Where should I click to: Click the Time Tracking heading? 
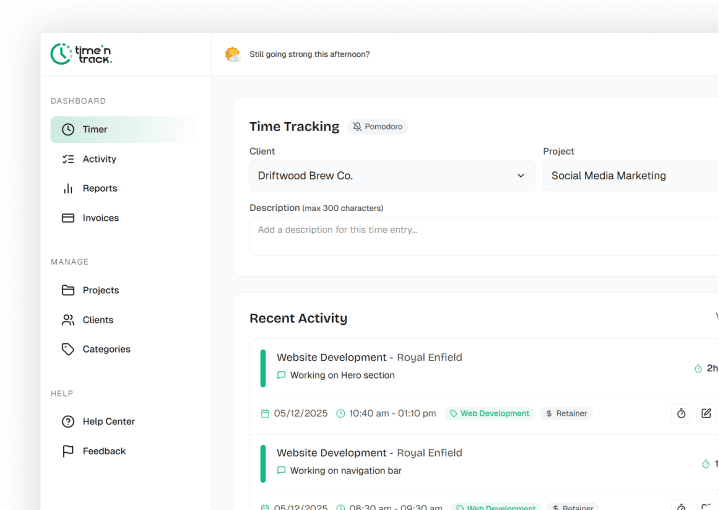point(294,127)
